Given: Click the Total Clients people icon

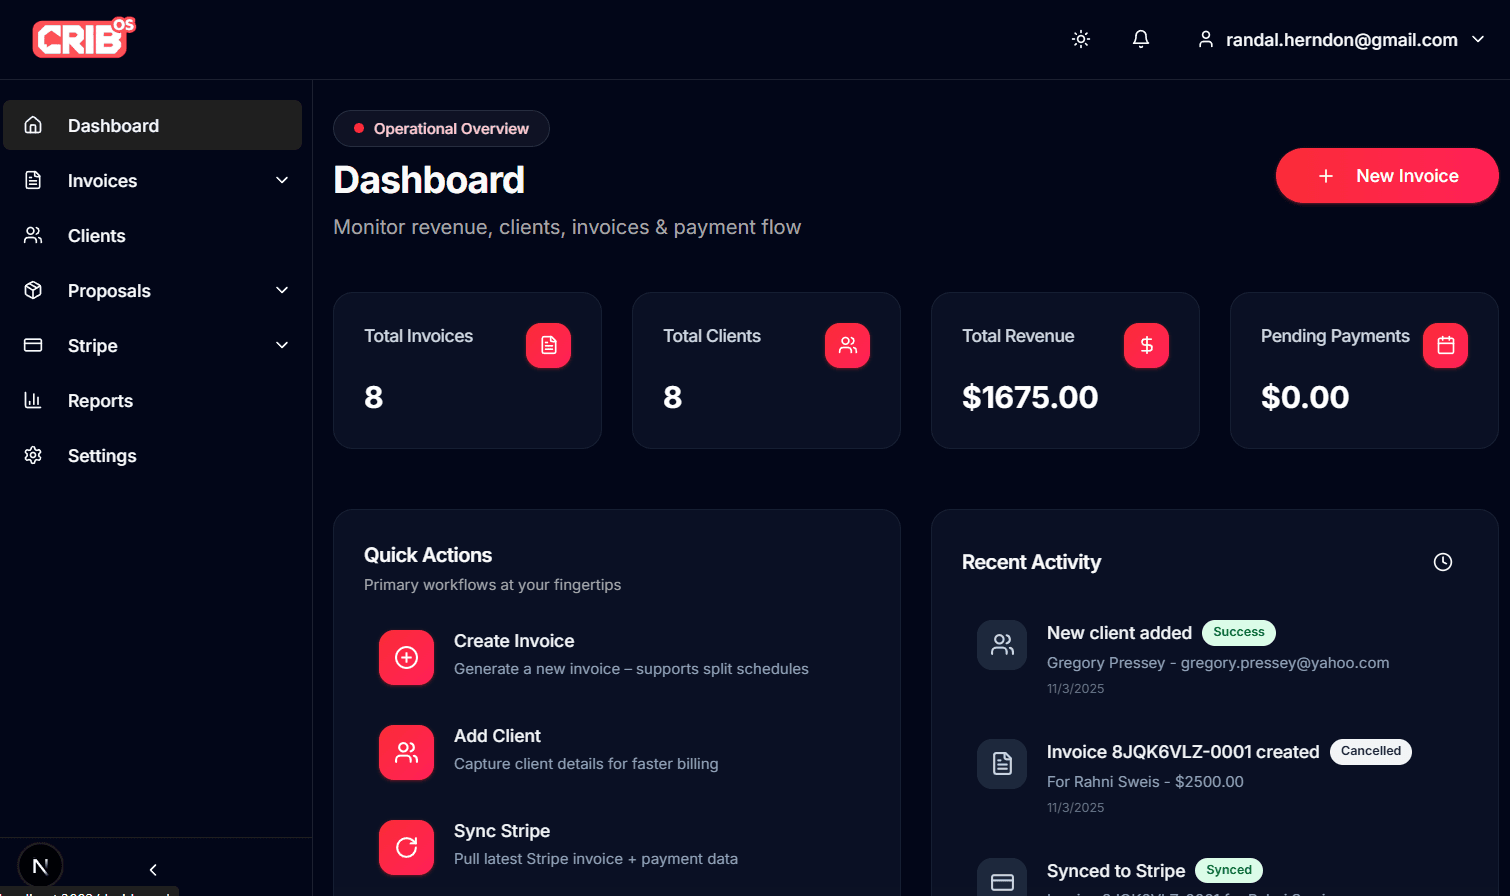Looking at the screenshot, I should point(847,345).
